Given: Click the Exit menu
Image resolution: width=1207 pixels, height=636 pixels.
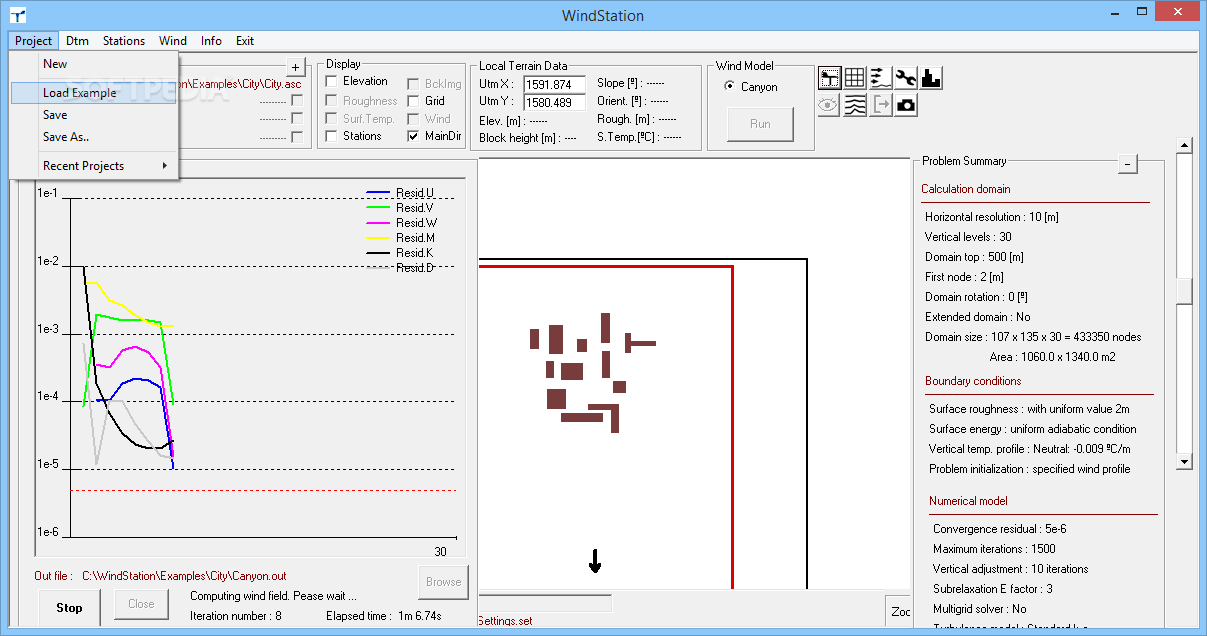Looking at the screenshot, I should 245,41.
